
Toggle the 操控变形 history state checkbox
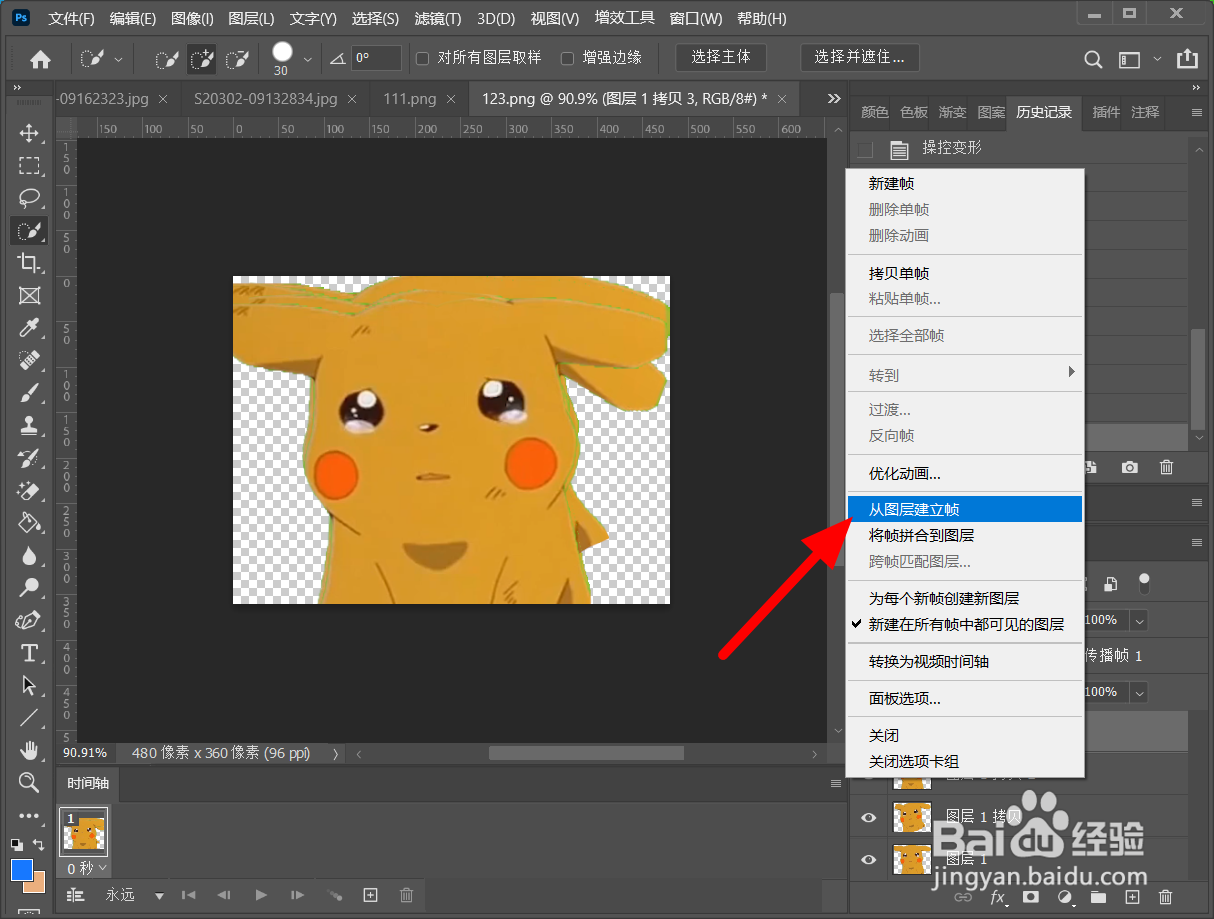pos(865,149)
